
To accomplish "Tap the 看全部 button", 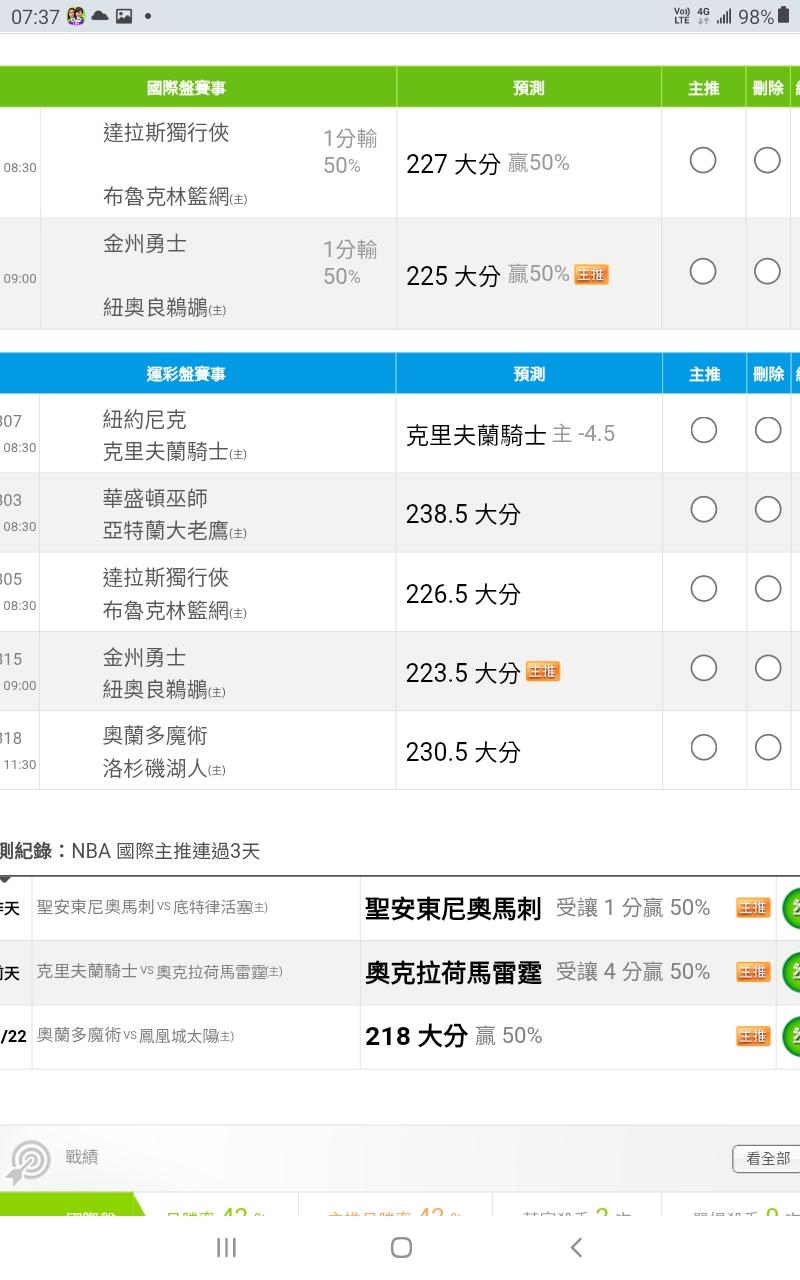I will click(767, 1159).
